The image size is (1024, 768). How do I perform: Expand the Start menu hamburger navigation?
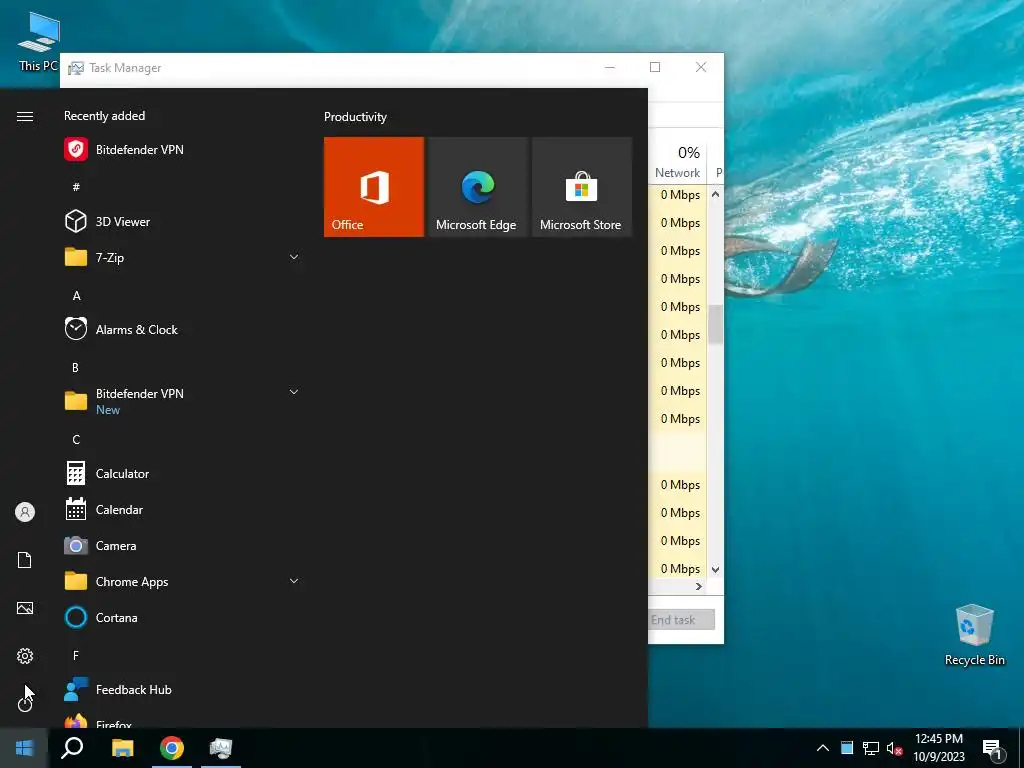pyautogui.click(x=25, y=116)
